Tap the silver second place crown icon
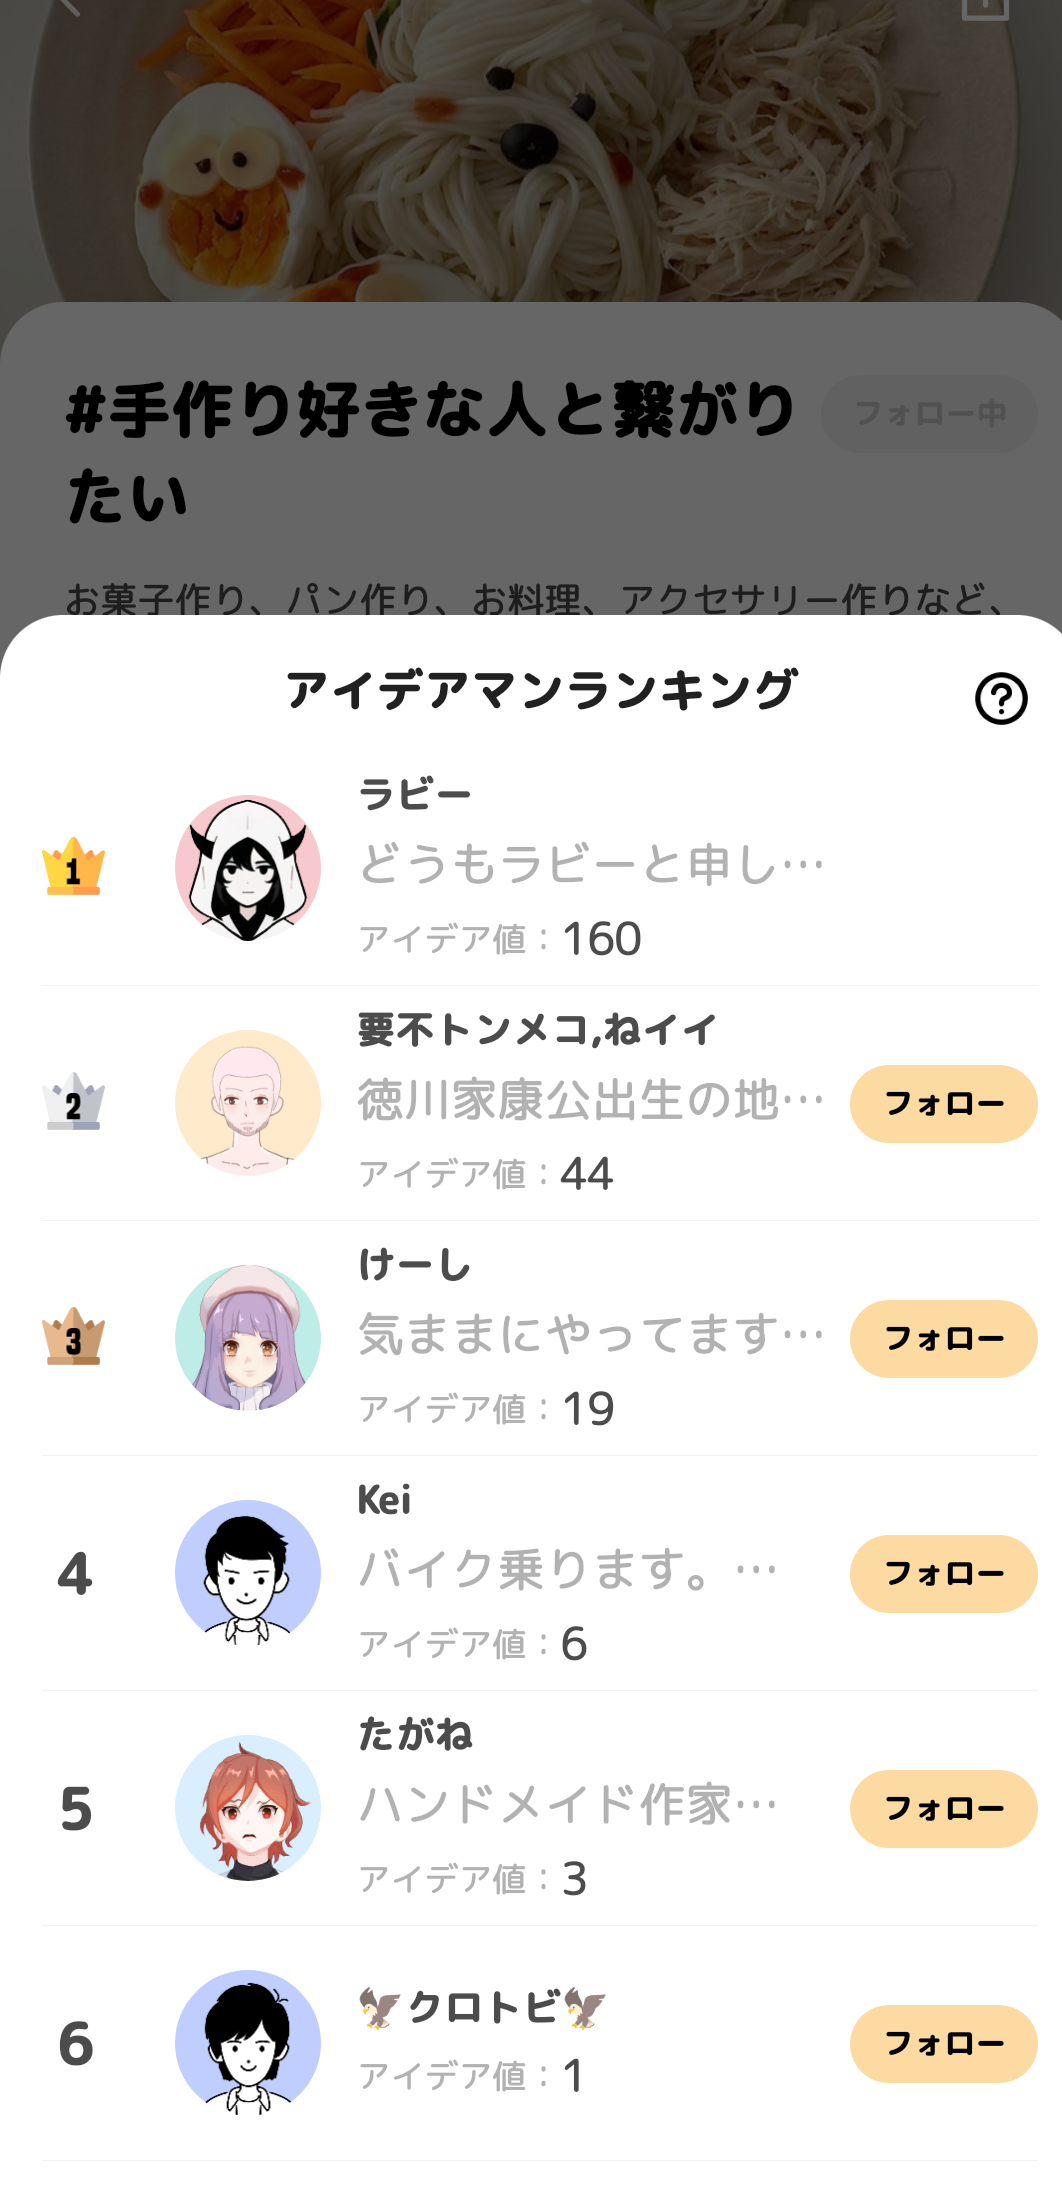This screenshot has width=1062, height=2201. (73, 1102)
